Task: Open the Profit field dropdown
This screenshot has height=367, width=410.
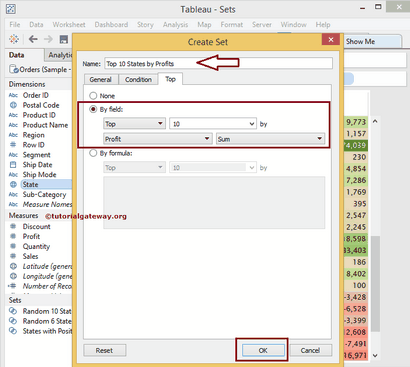Action: pos(158,139)
